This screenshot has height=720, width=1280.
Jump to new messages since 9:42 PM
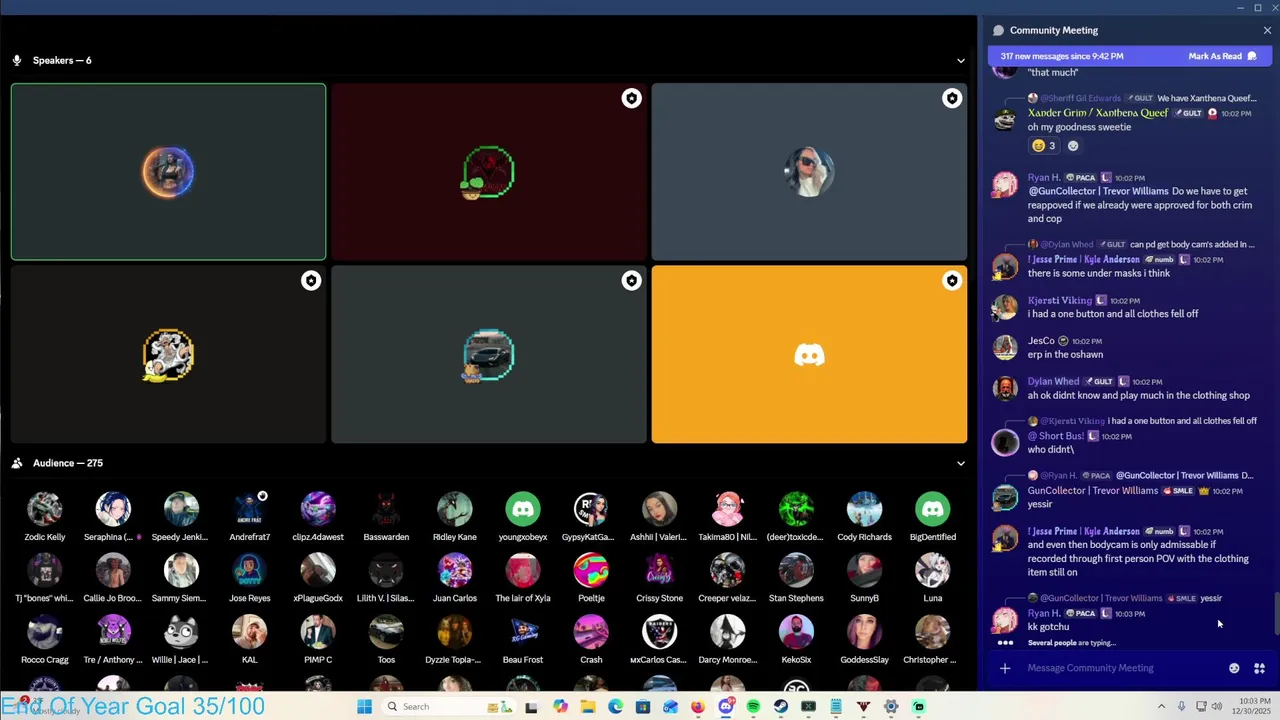coord(1062,56)
